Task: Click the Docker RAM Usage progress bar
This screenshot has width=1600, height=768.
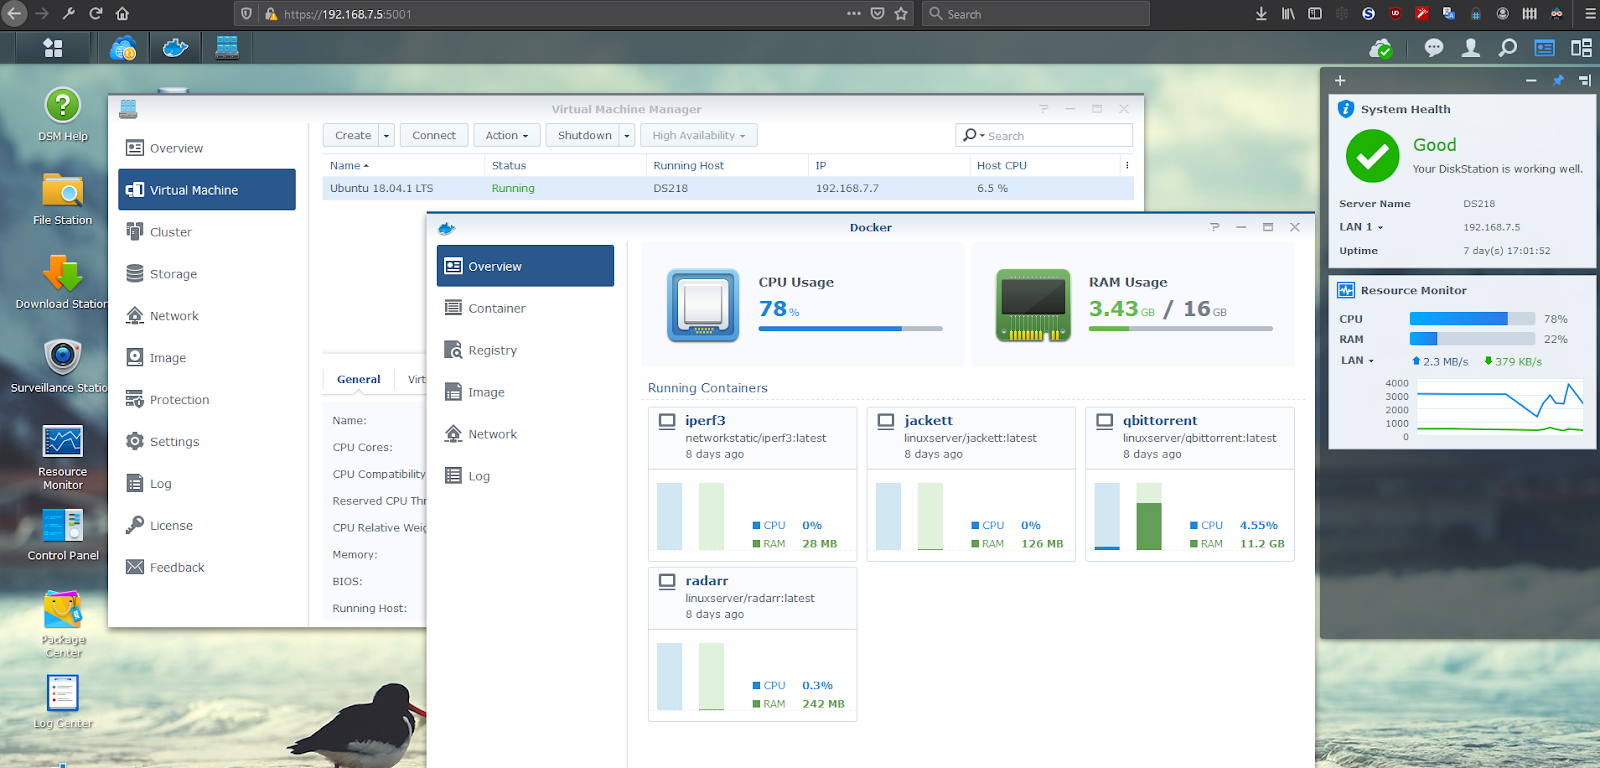Action: pos(1181,328)
